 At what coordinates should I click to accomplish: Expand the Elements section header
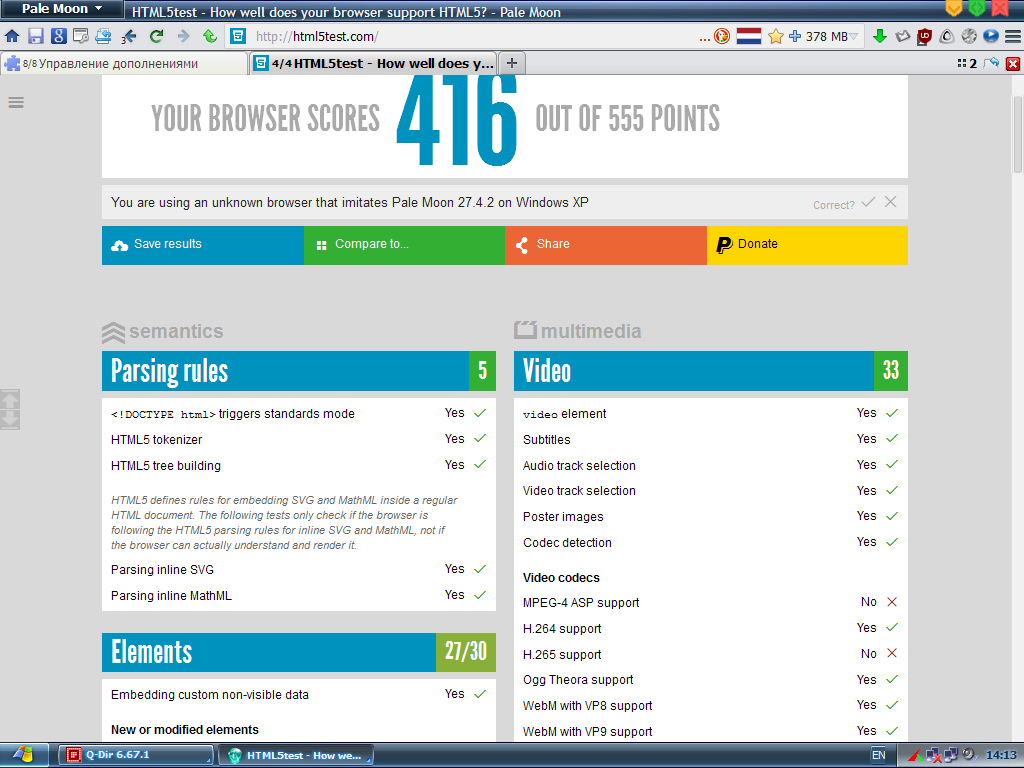tap(298, 652)
